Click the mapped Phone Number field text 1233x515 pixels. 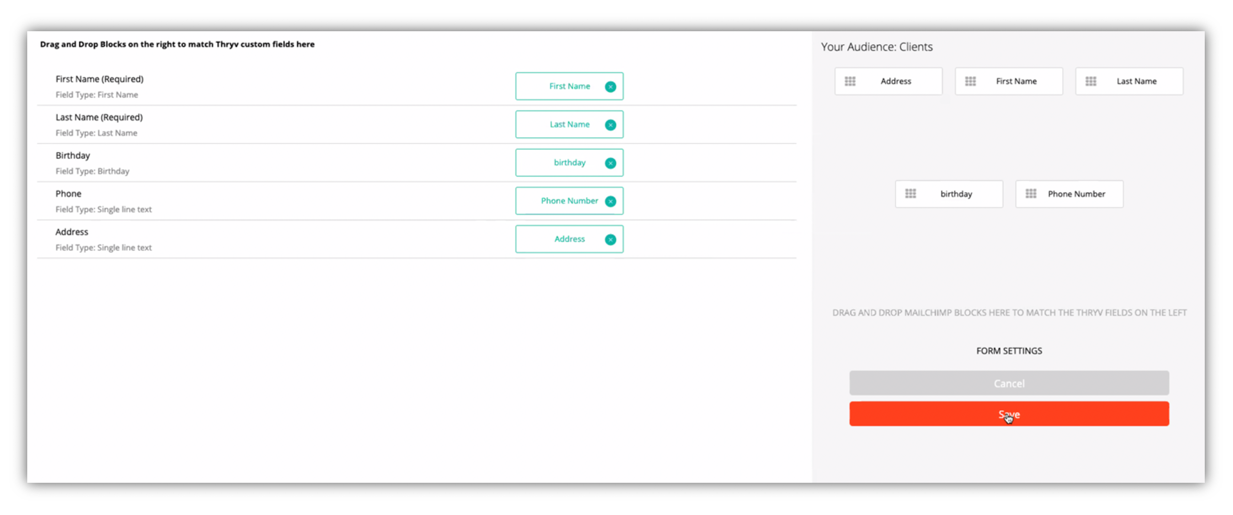coord(570,201)
